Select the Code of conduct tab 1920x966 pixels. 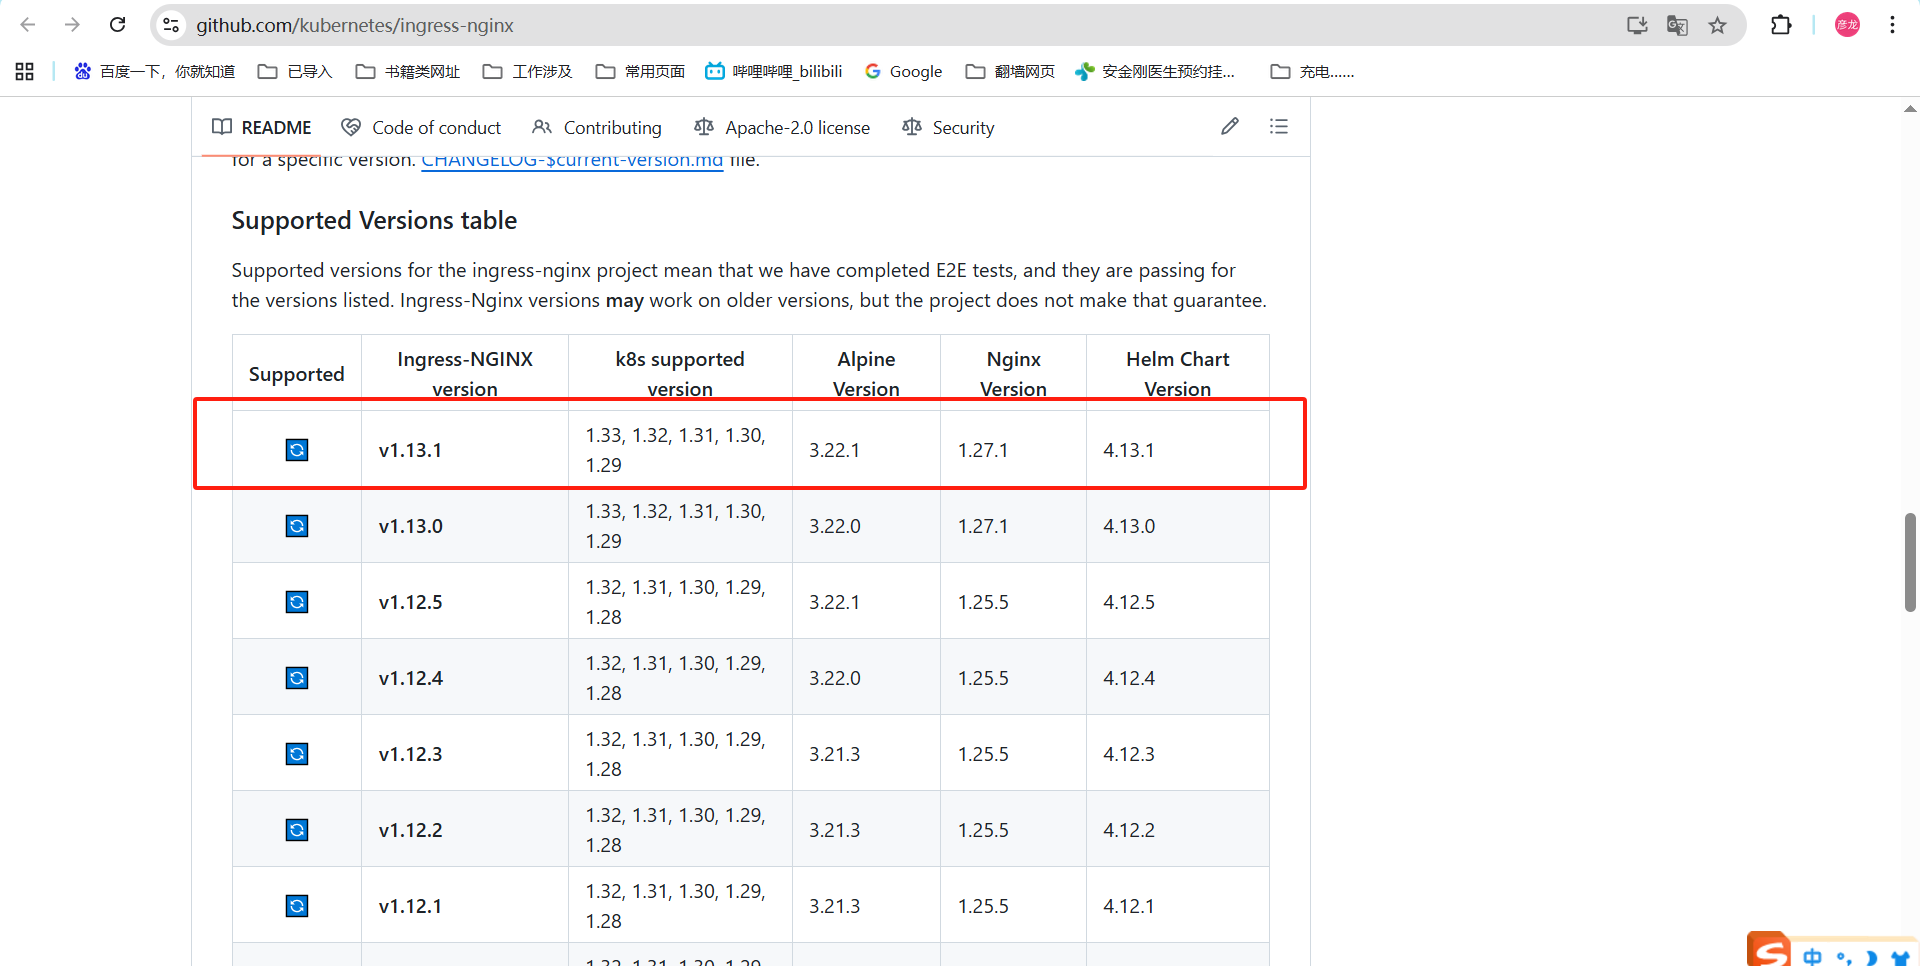click(x=421, y=127)
